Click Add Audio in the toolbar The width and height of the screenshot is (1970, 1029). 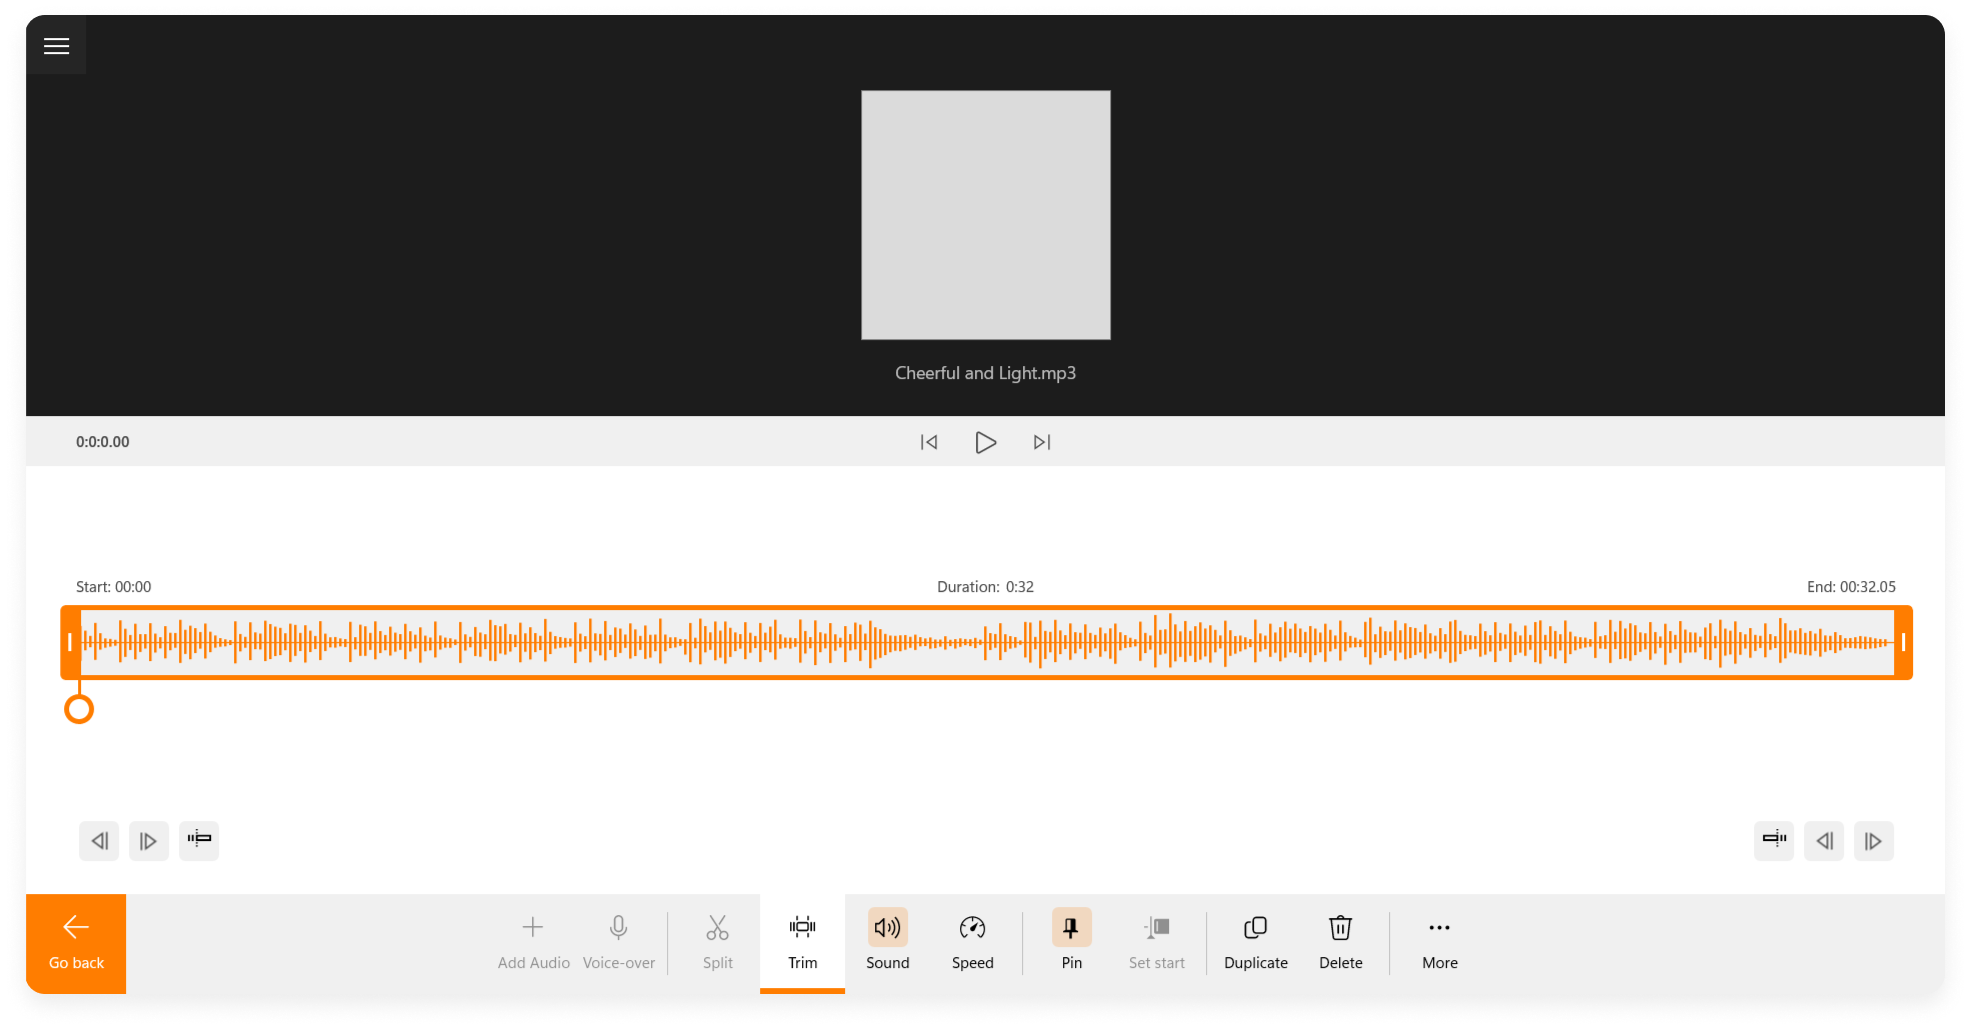click(x=533, y=943)
